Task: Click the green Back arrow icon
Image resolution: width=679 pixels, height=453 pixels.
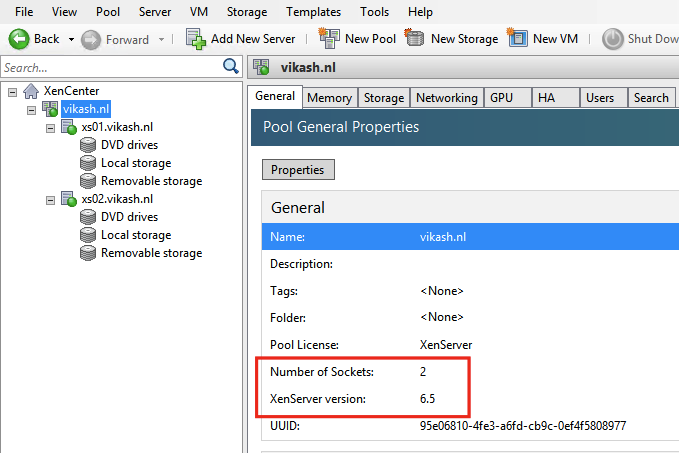Action: coord(19,39)
